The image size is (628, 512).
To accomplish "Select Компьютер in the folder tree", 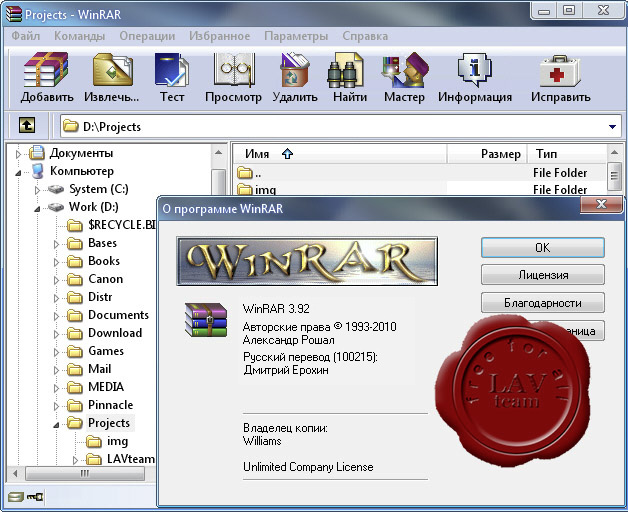I will click(82, 171).
